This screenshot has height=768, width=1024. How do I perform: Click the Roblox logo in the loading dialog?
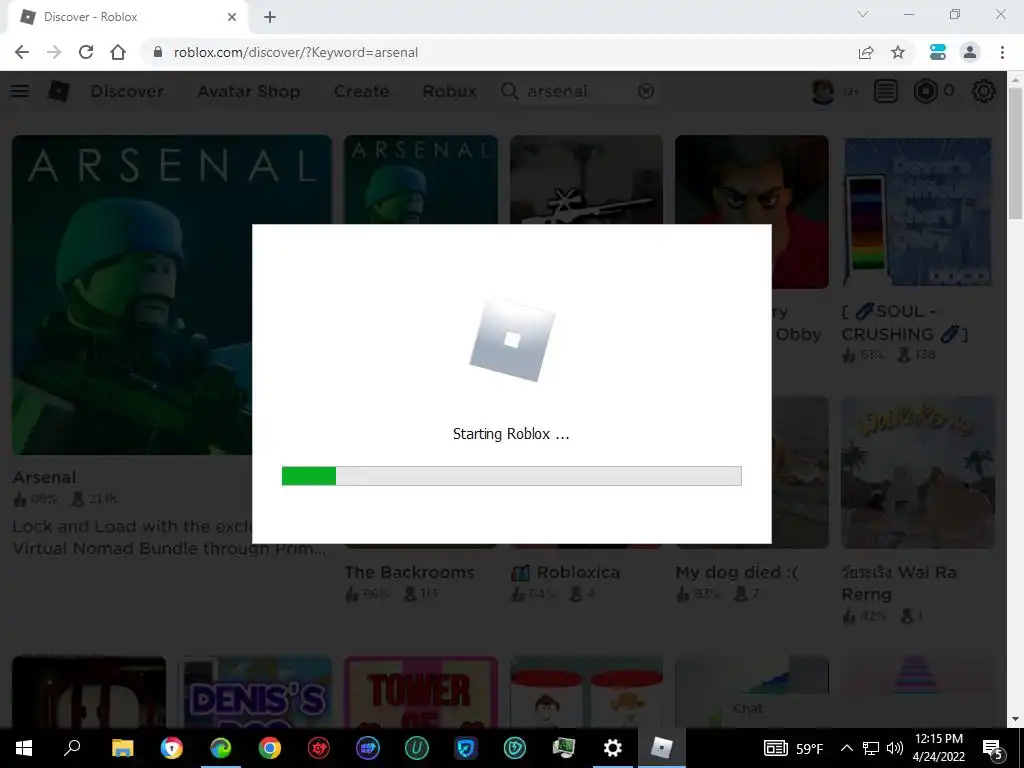512,340
